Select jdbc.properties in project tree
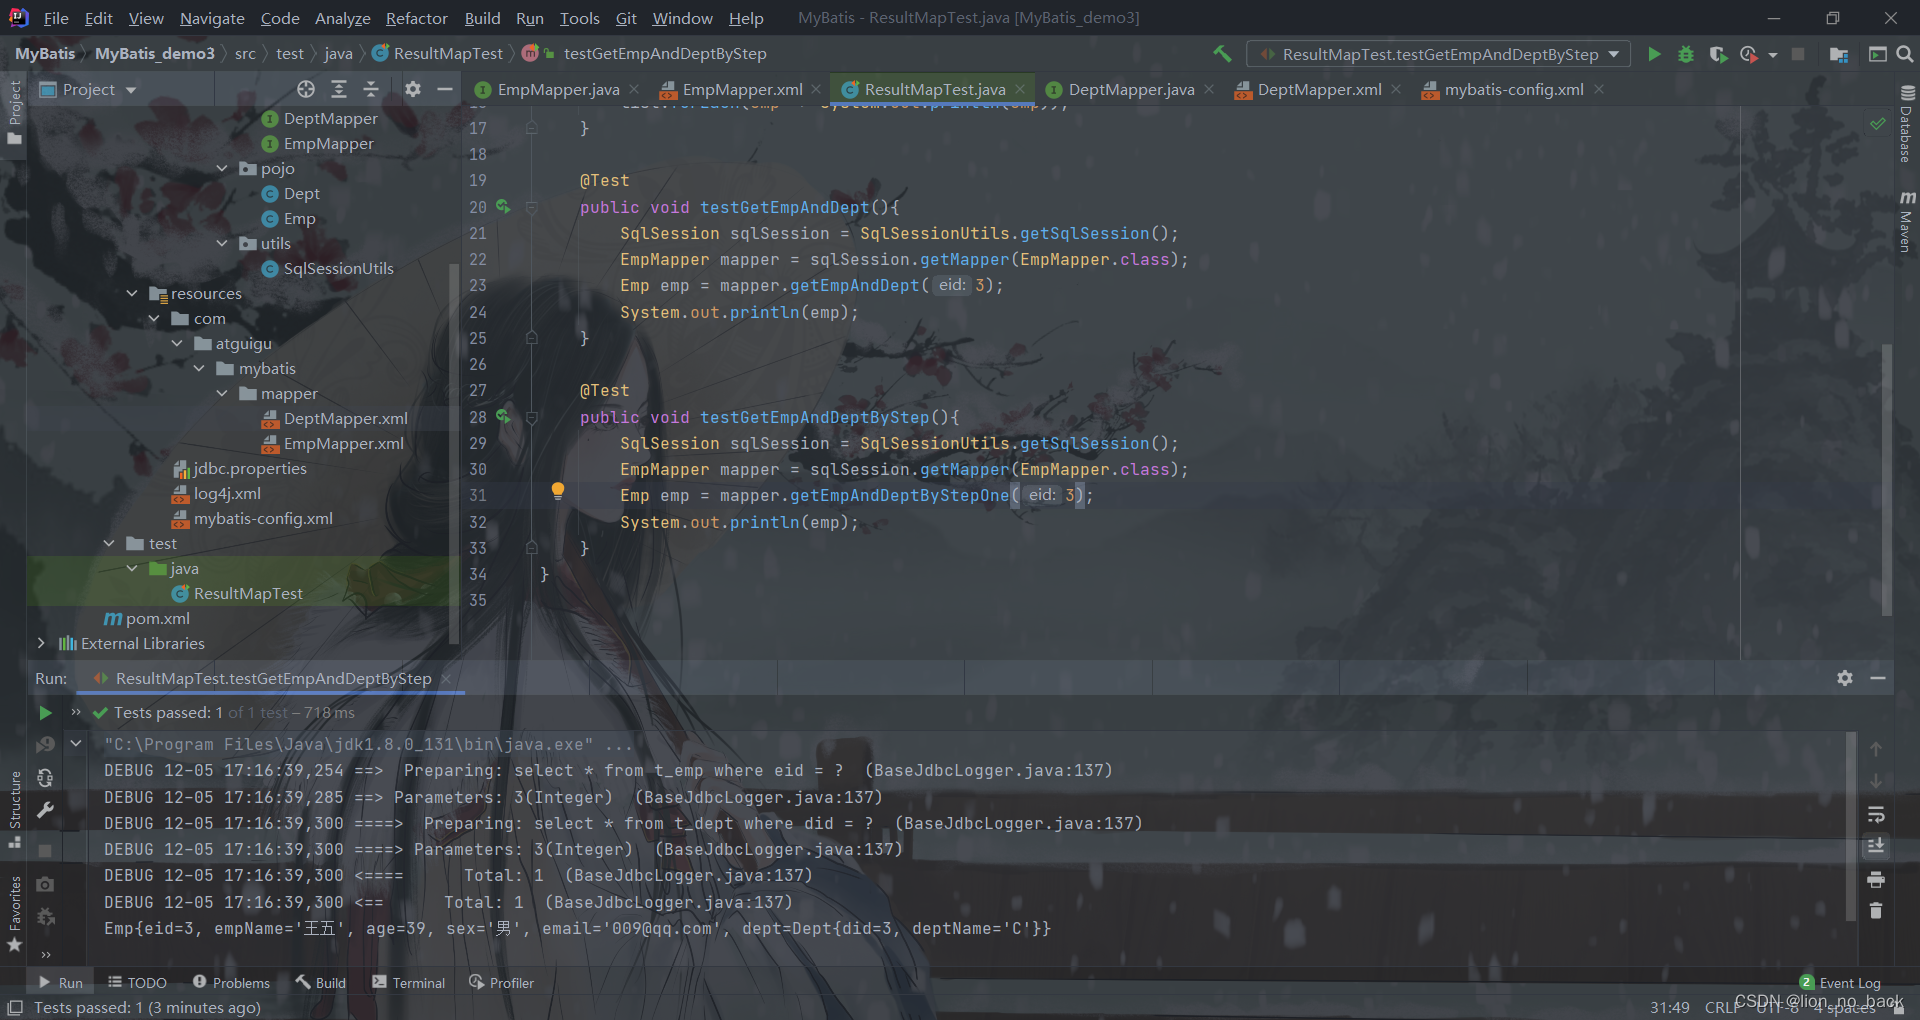This screenshot has height=1020, width=1920. (x=249, y=468)
